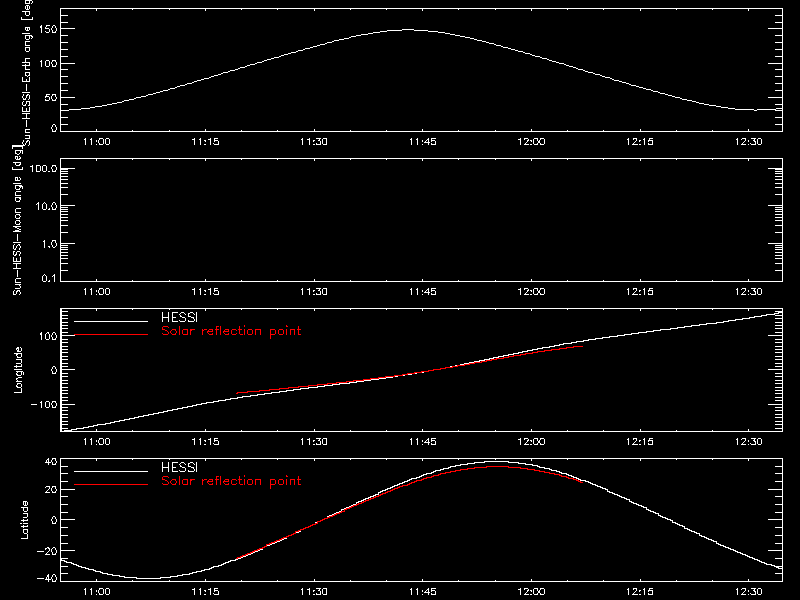Click 100 tick on Longitude axis

tap(48, 336)
